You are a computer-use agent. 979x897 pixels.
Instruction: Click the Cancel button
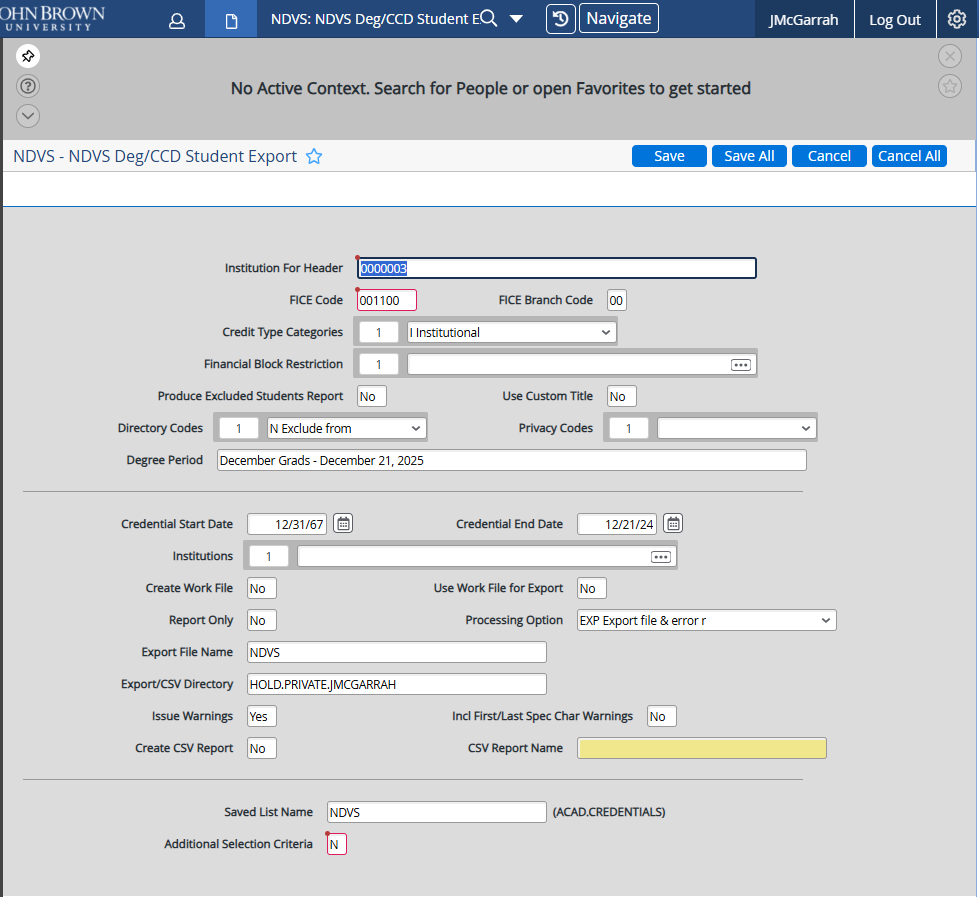tap(829, 156)
